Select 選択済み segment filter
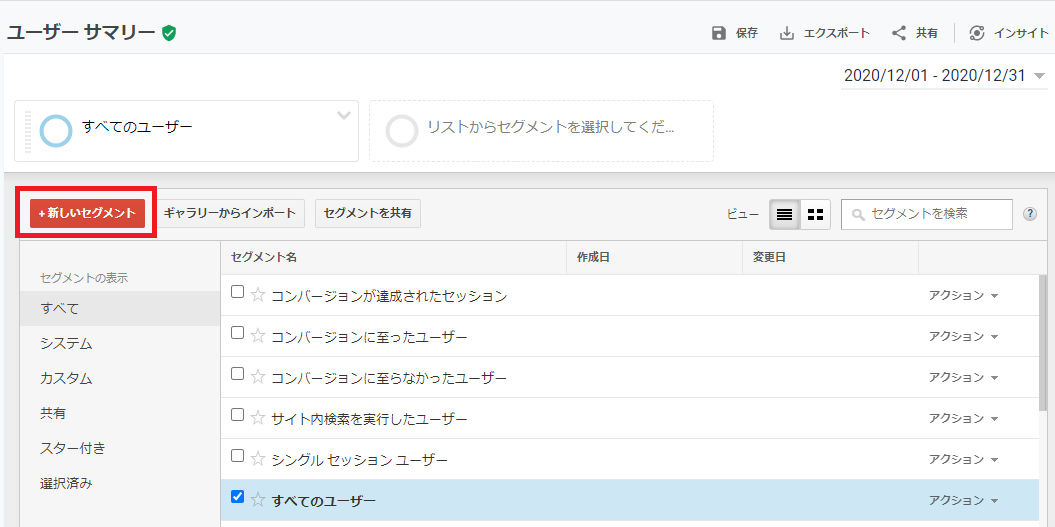Screen dimensions: 1055x527 [x=120, y=483]
